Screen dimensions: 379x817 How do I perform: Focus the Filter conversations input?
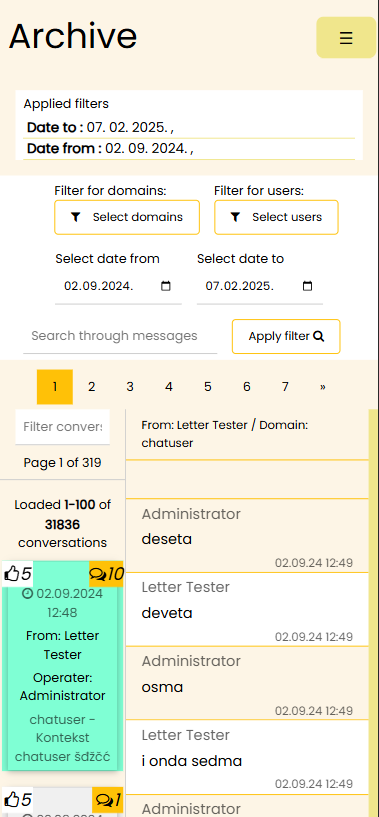63,427
